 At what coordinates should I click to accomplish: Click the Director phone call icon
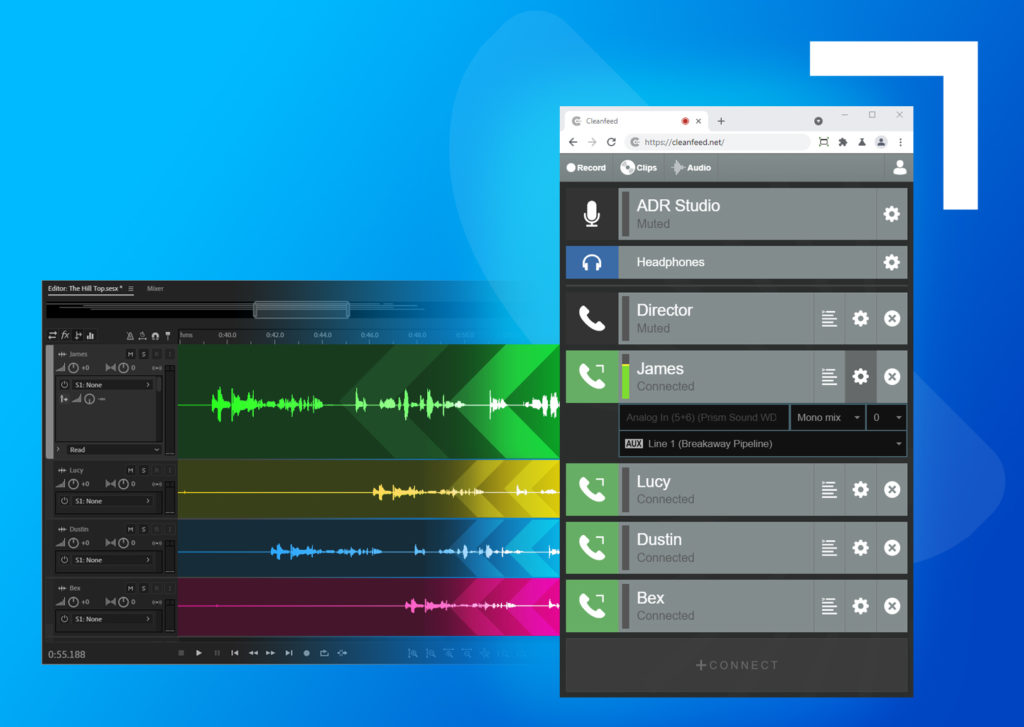[592, 318]
